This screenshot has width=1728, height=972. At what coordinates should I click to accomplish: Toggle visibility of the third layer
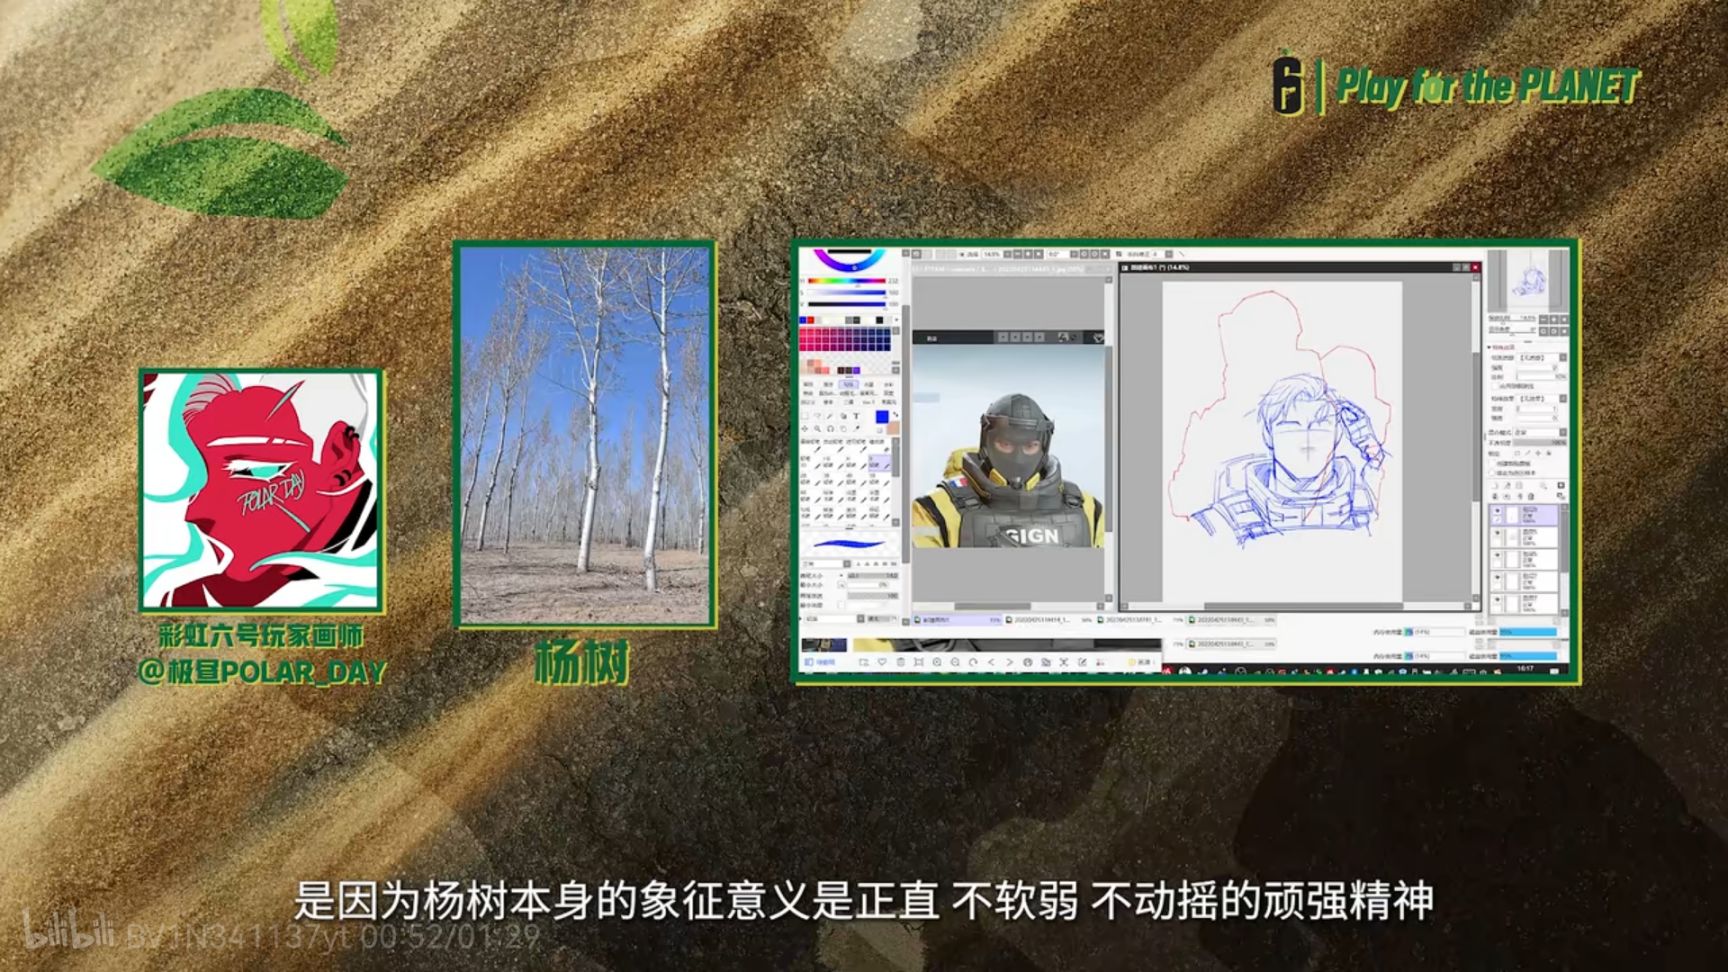pos(1497,555)
